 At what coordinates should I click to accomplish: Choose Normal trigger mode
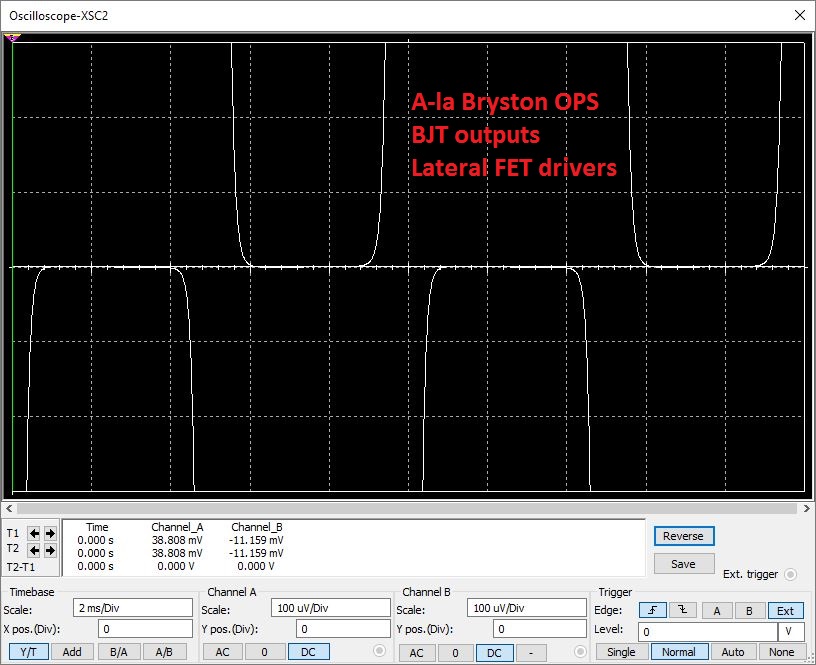coord(679,652)
